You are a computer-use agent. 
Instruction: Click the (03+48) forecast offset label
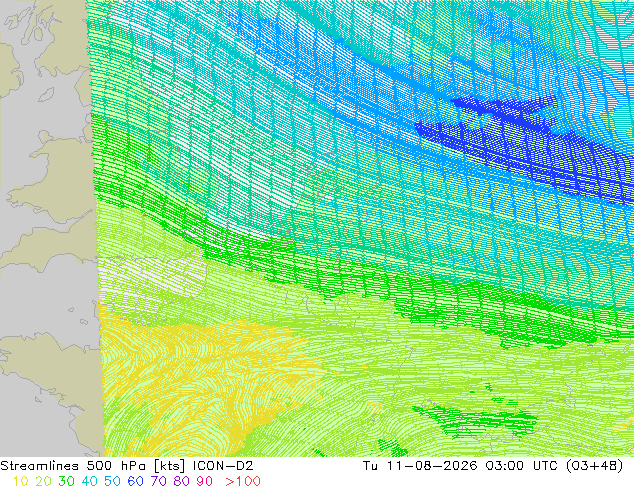coord(595,466)
